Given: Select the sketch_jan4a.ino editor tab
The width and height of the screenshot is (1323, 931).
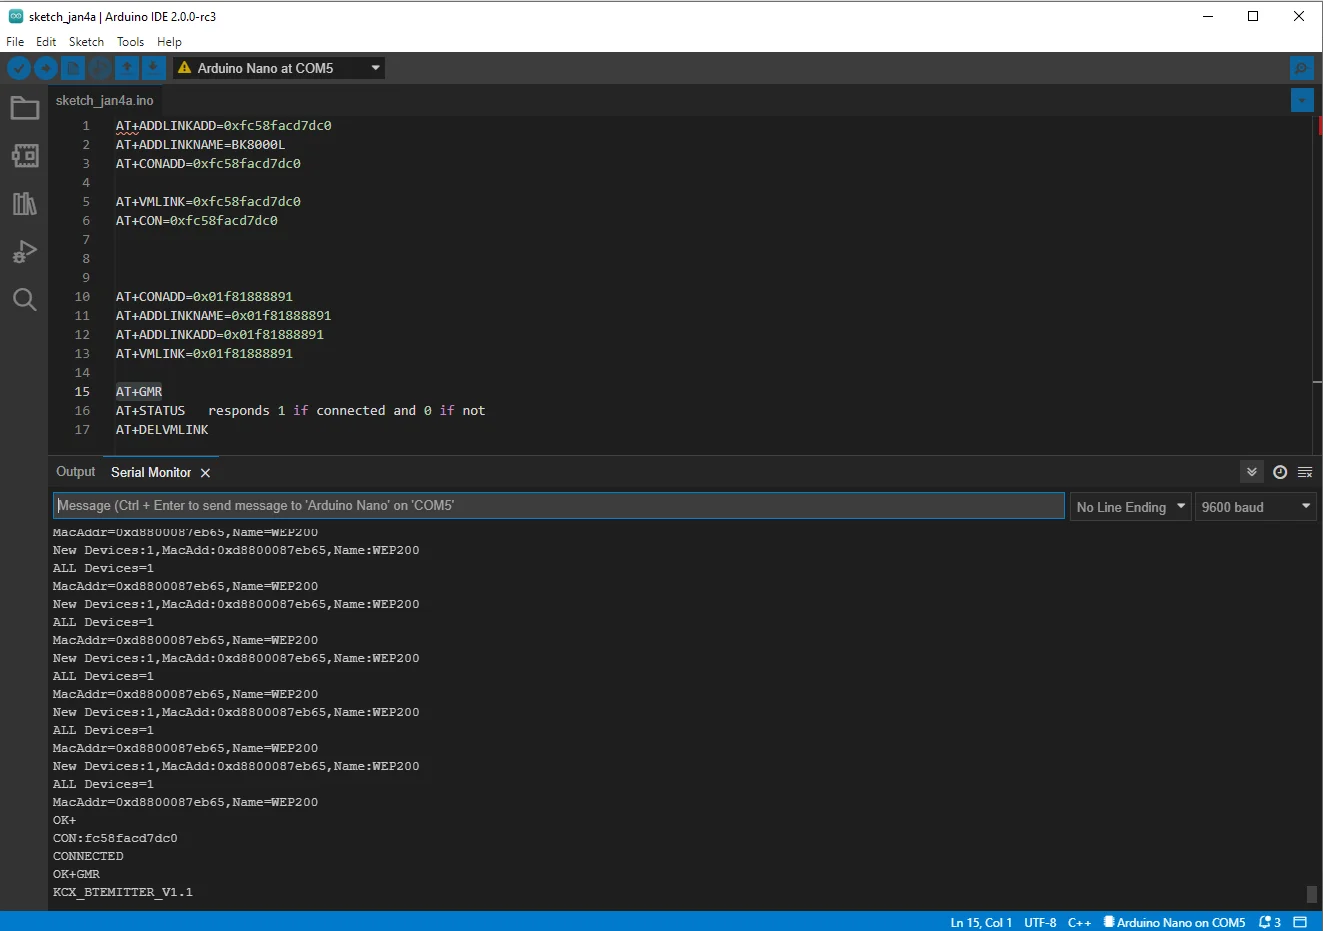Looking at the screenshot, I should point(105,100).
